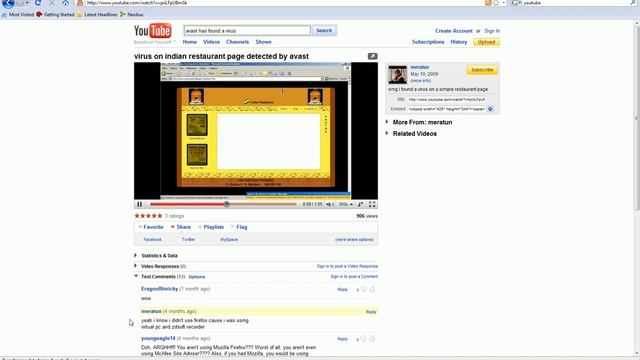Subscribe to meratun's channel
Viewport: 640px width, 360px height.
click(482, 70)
